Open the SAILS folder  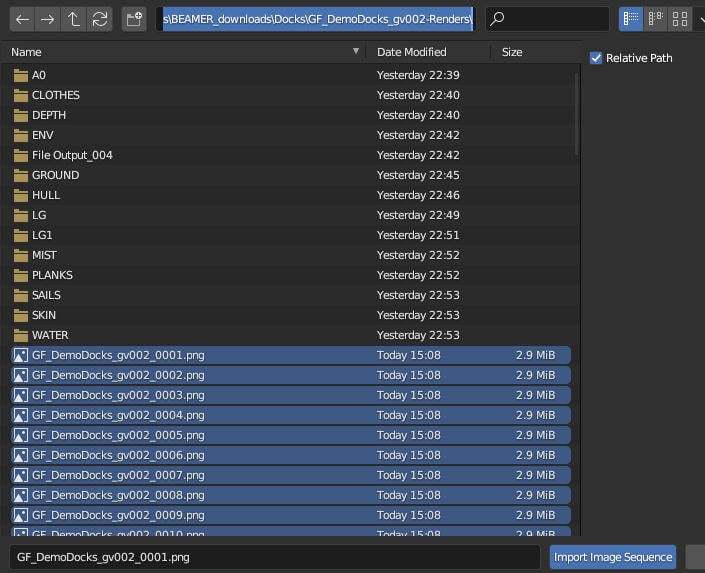(291, 295)
